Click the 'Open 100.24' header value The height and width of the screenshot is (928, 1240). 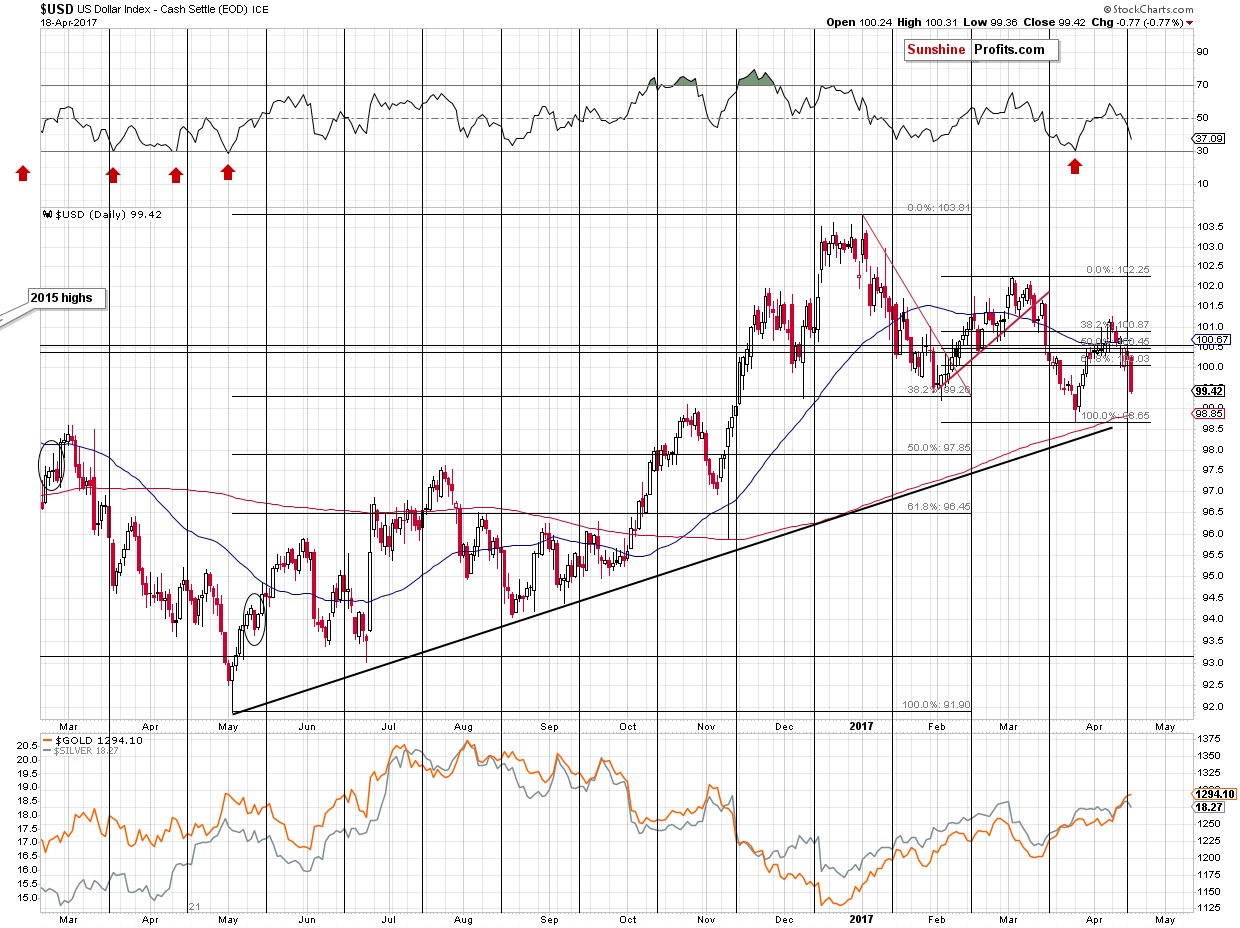pos(857,22)
